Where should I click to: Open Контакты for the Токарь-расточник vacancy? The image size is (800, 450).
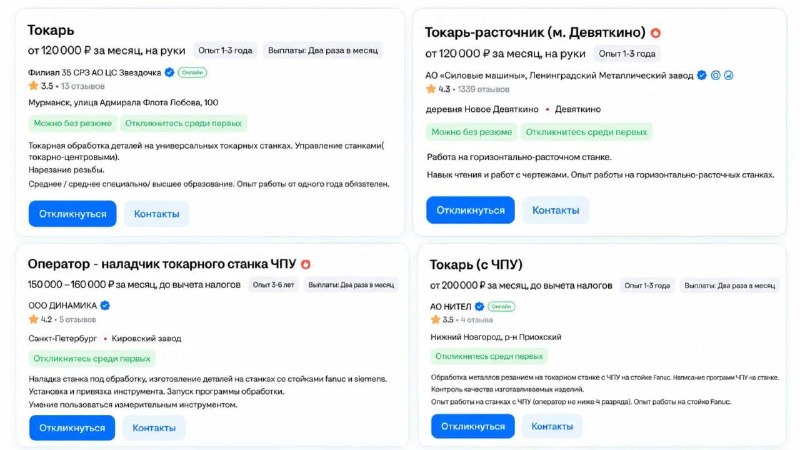pos(556,210)
